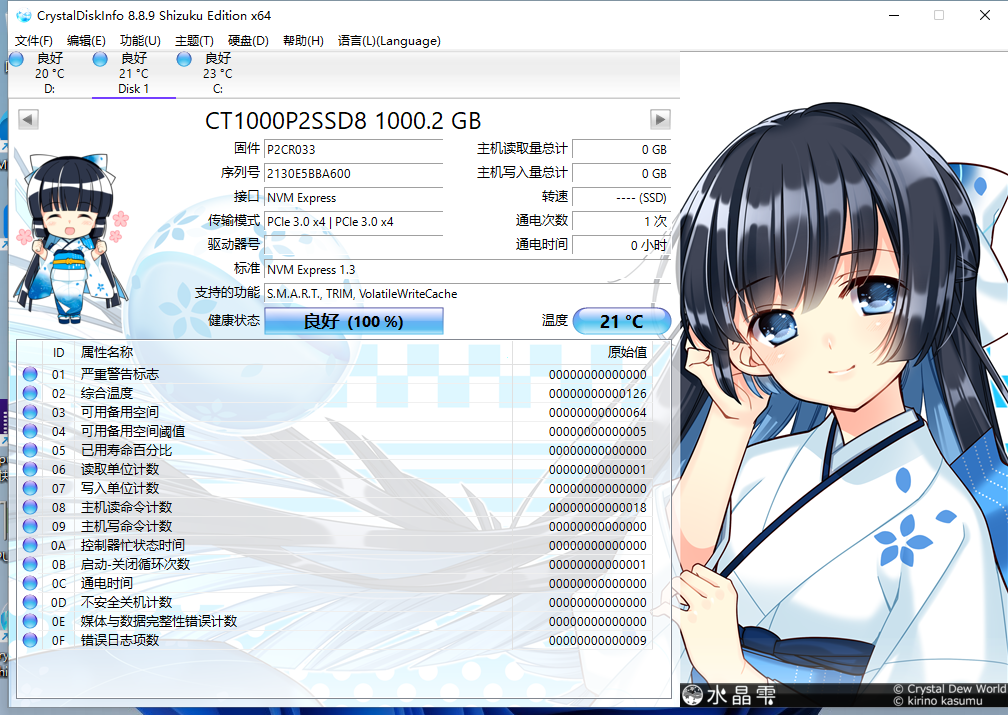Open the 帮助(H) menu
This screenshot has height=715, width=1008.
coord(303,41)
